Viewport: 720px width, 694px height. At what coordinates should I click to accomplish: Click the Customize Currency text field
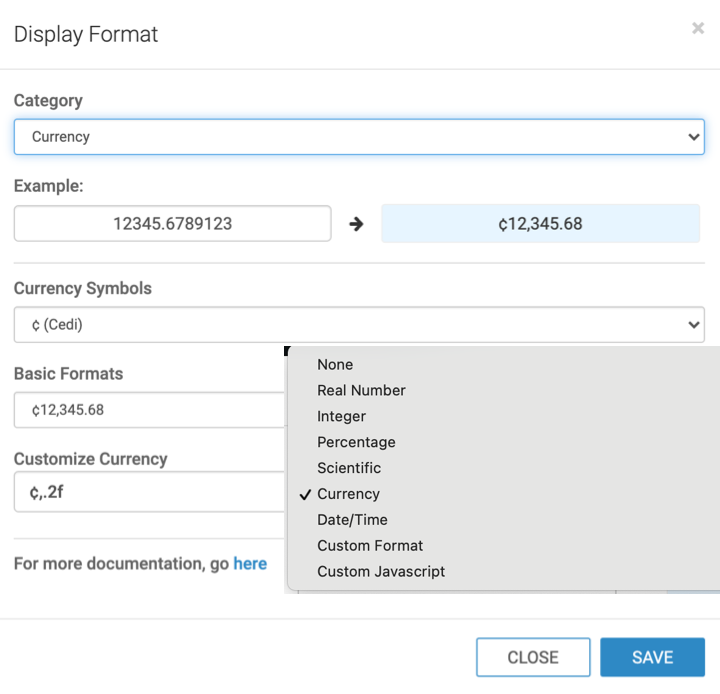(150, 492)
